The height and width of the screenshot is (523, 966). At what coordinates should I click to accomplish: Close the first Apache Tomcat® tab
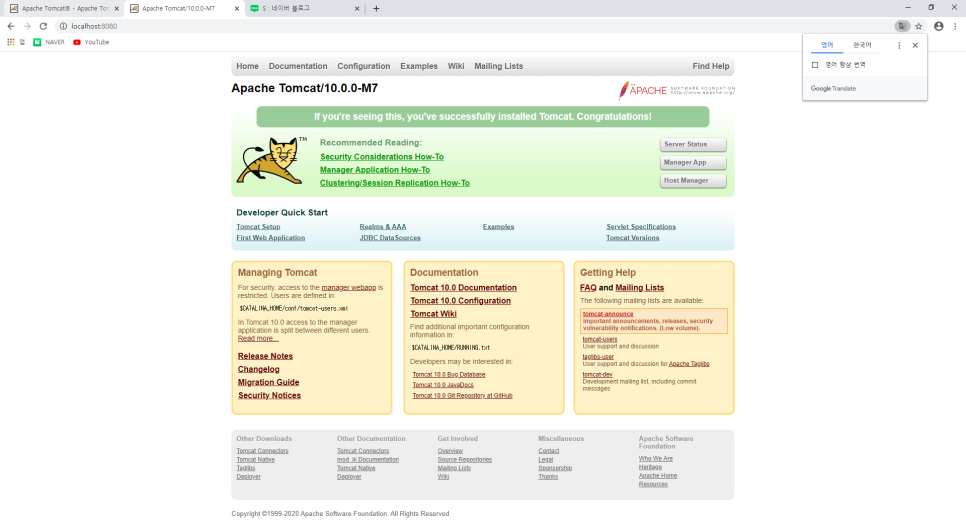(x=116, y=9)
